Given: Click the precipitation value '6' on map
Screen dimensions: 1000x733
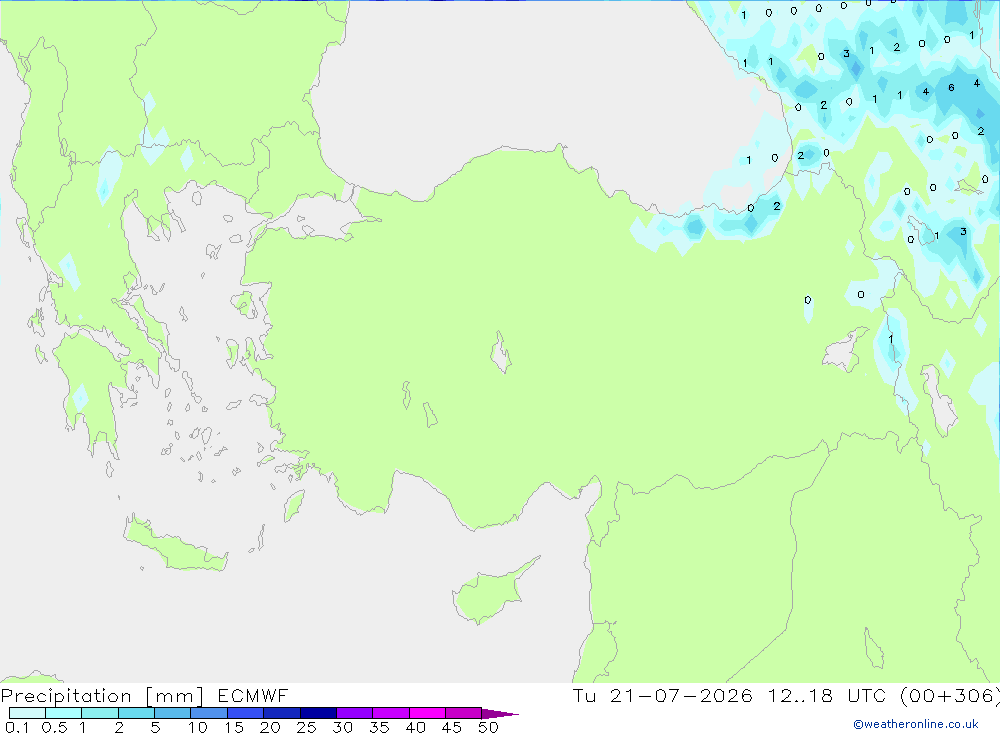Looking at the screenshot, I should (951, 87).
